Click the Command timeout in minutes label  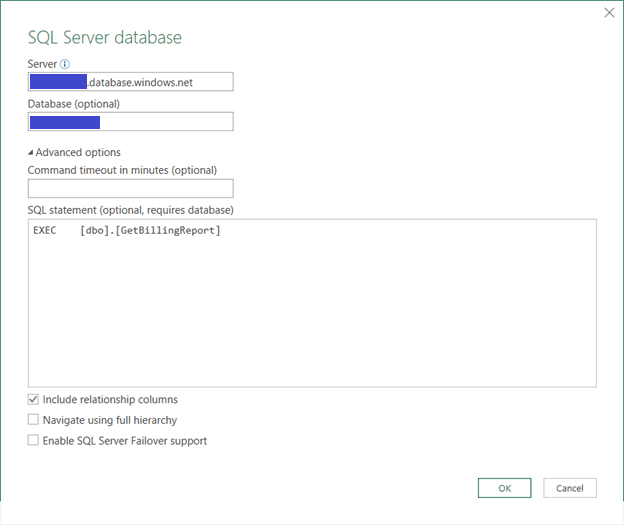[x=122, y=170]
